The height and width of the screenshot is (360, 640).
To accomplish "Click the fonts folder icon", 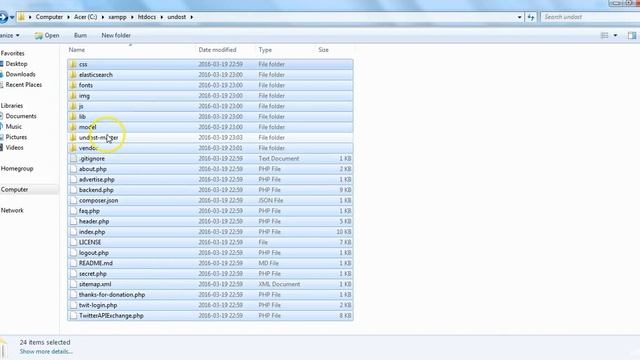I will pos(73,85).
